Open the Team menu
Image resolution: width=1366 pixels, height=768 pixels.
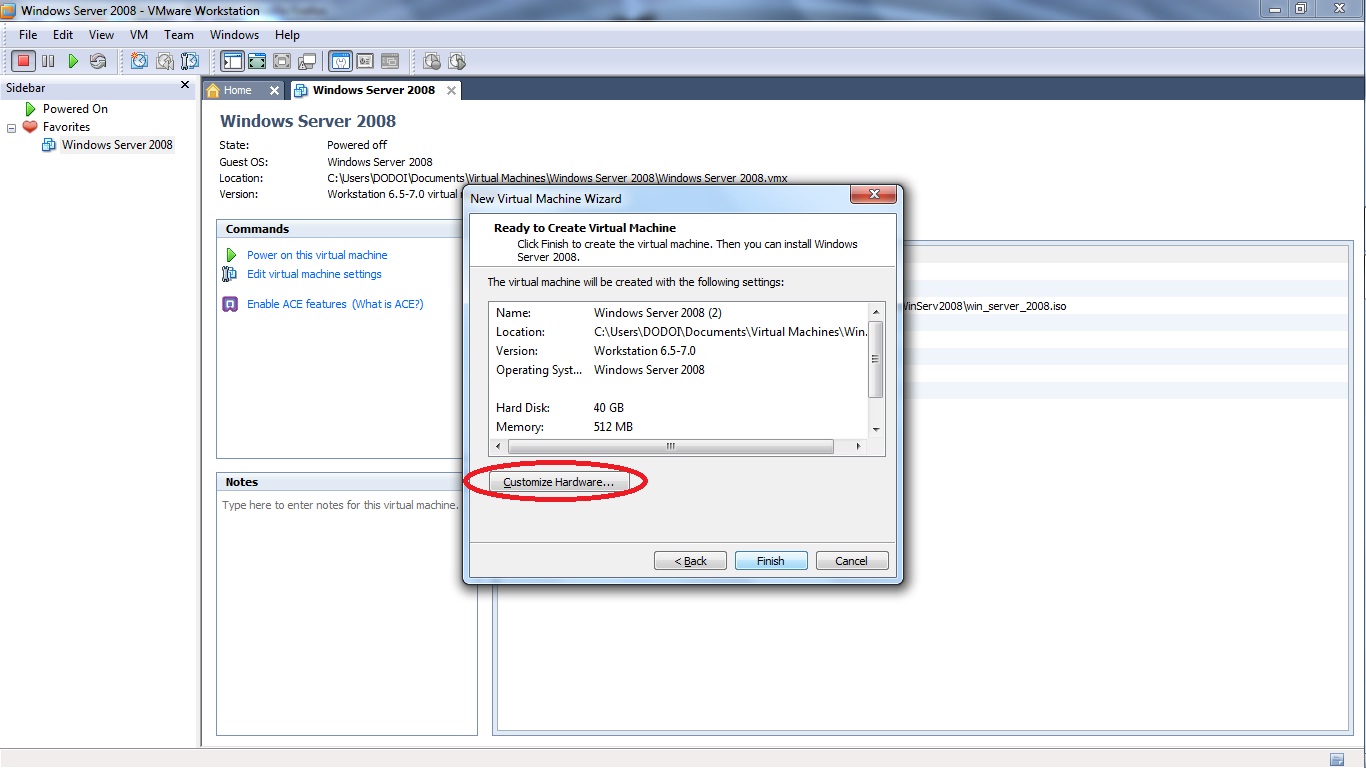[x=179, y=35]
